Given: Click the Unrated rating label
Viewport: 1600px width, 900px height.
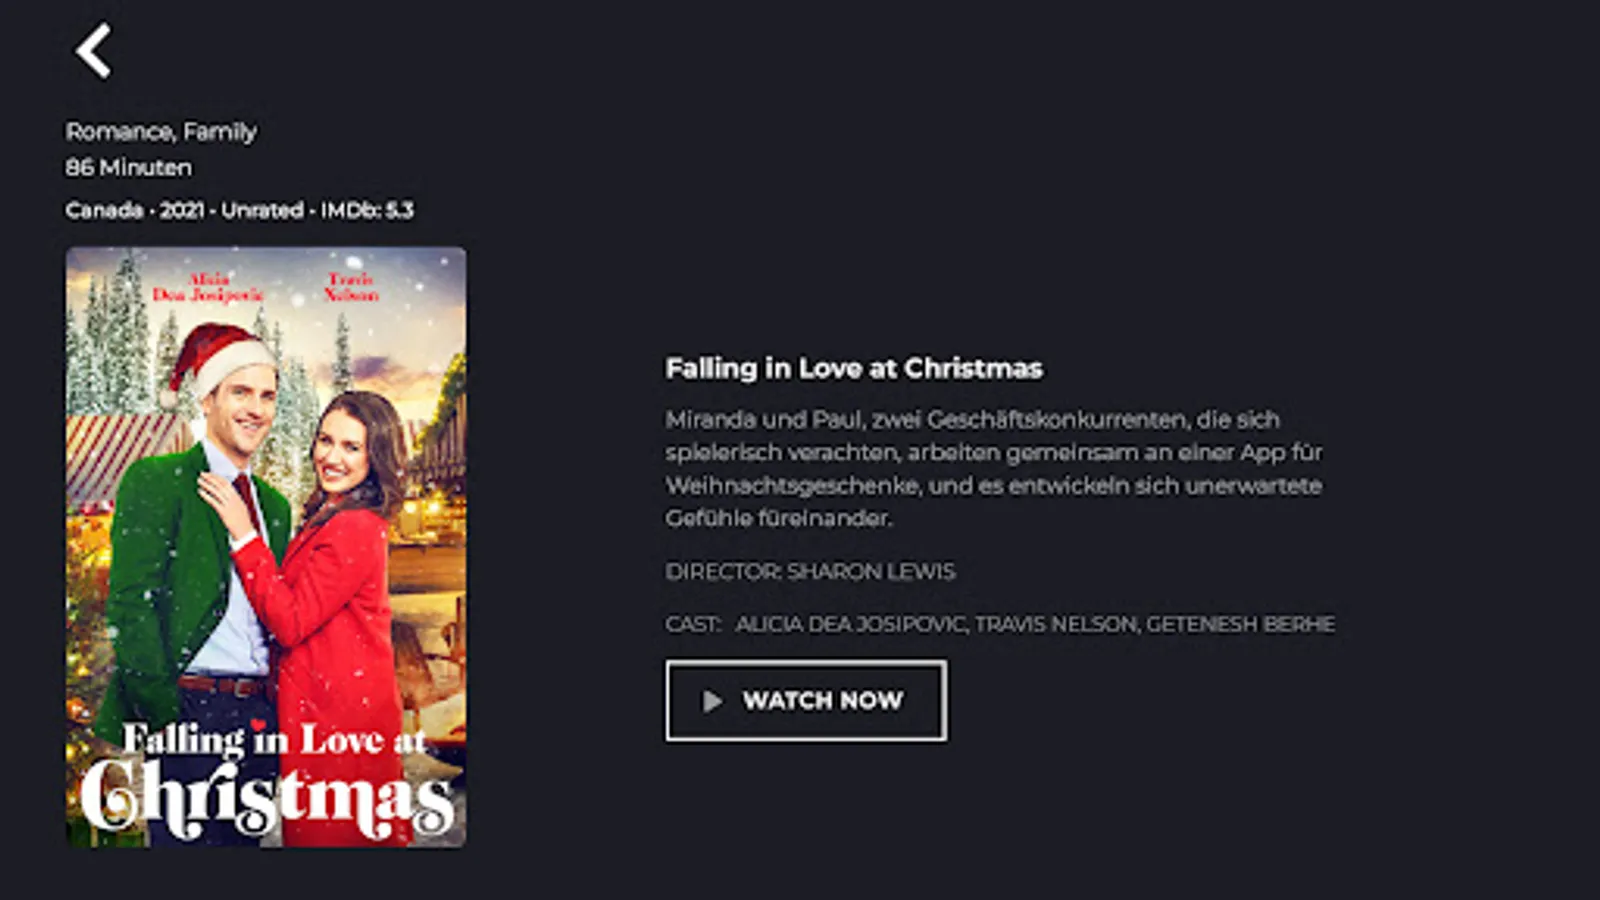Looking at the screenshot, I should point(262,210).
